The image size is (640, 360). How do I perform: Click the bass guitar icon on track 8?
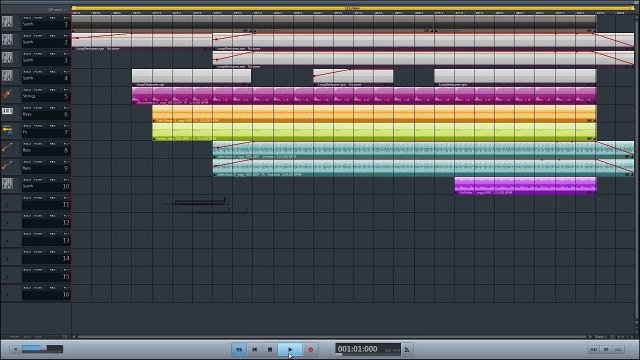[x=7, y=148]
